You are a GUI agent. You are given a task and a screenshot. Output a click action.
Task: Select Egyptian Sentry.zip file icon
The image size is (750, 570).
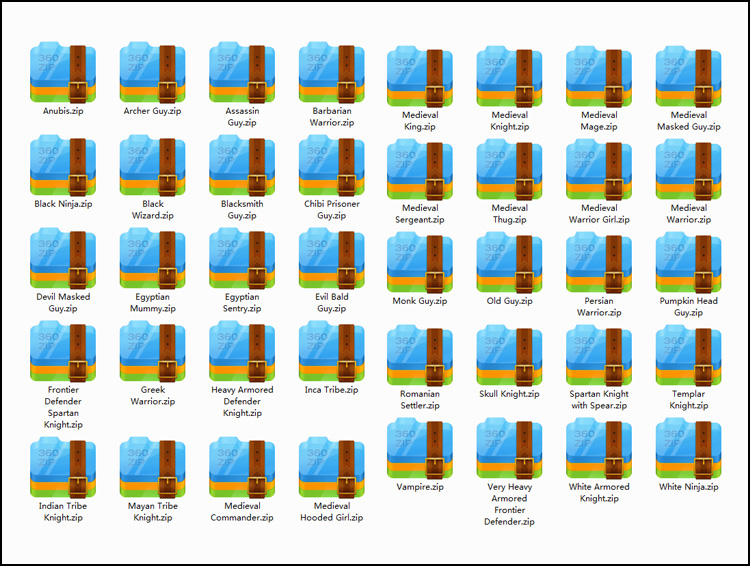coord(242,258)
